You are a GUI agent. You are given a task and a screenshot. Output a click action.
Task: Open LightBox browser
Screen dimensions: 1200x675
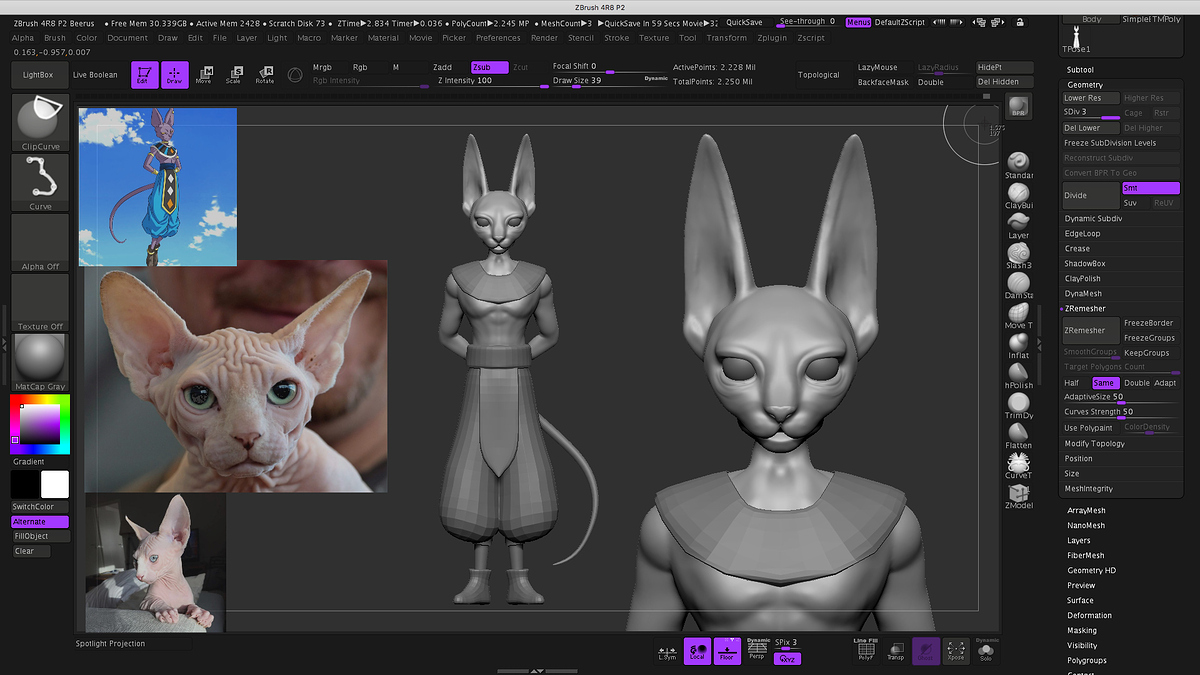(x=38, y=75)
